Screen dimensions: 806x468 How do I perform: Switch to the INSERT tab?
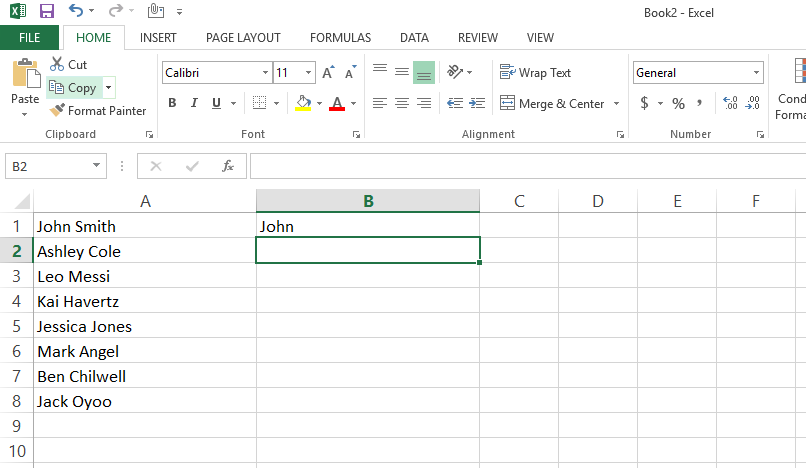158,38
